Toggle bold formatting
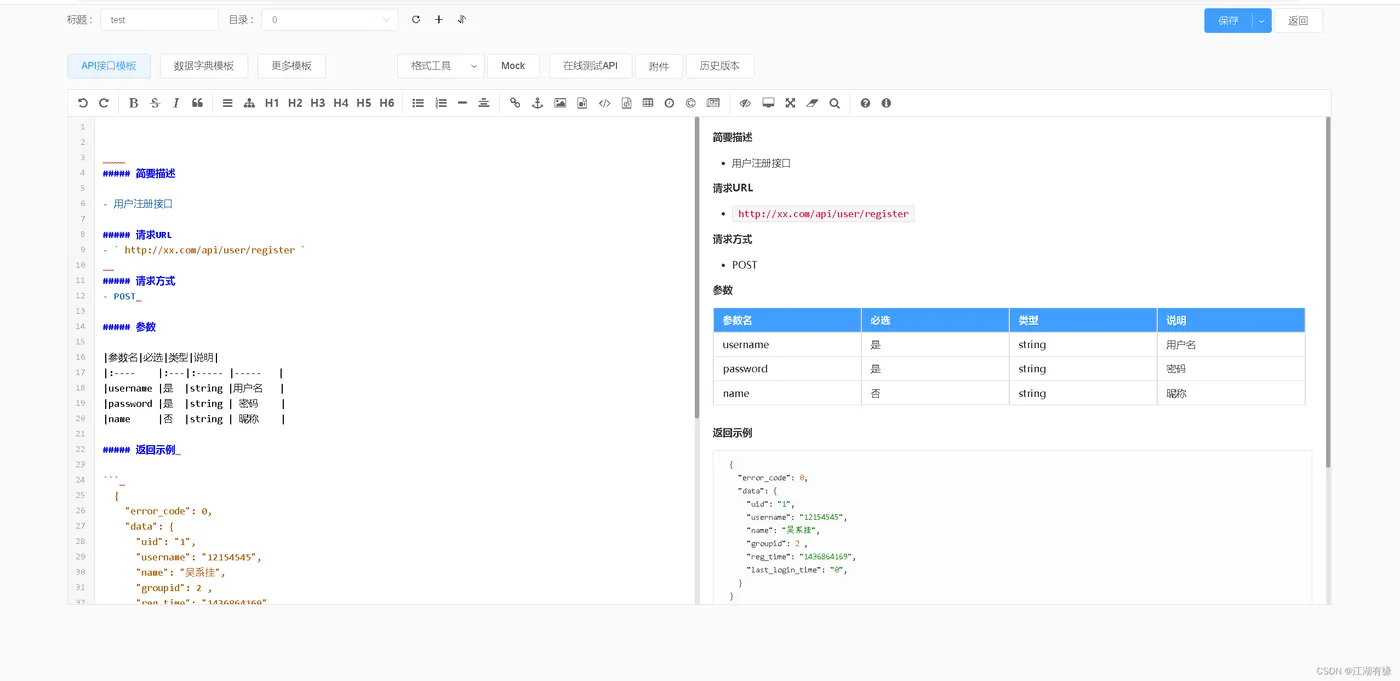Image resolution: width=1400 pixels, height=681 pixels. 134,103
